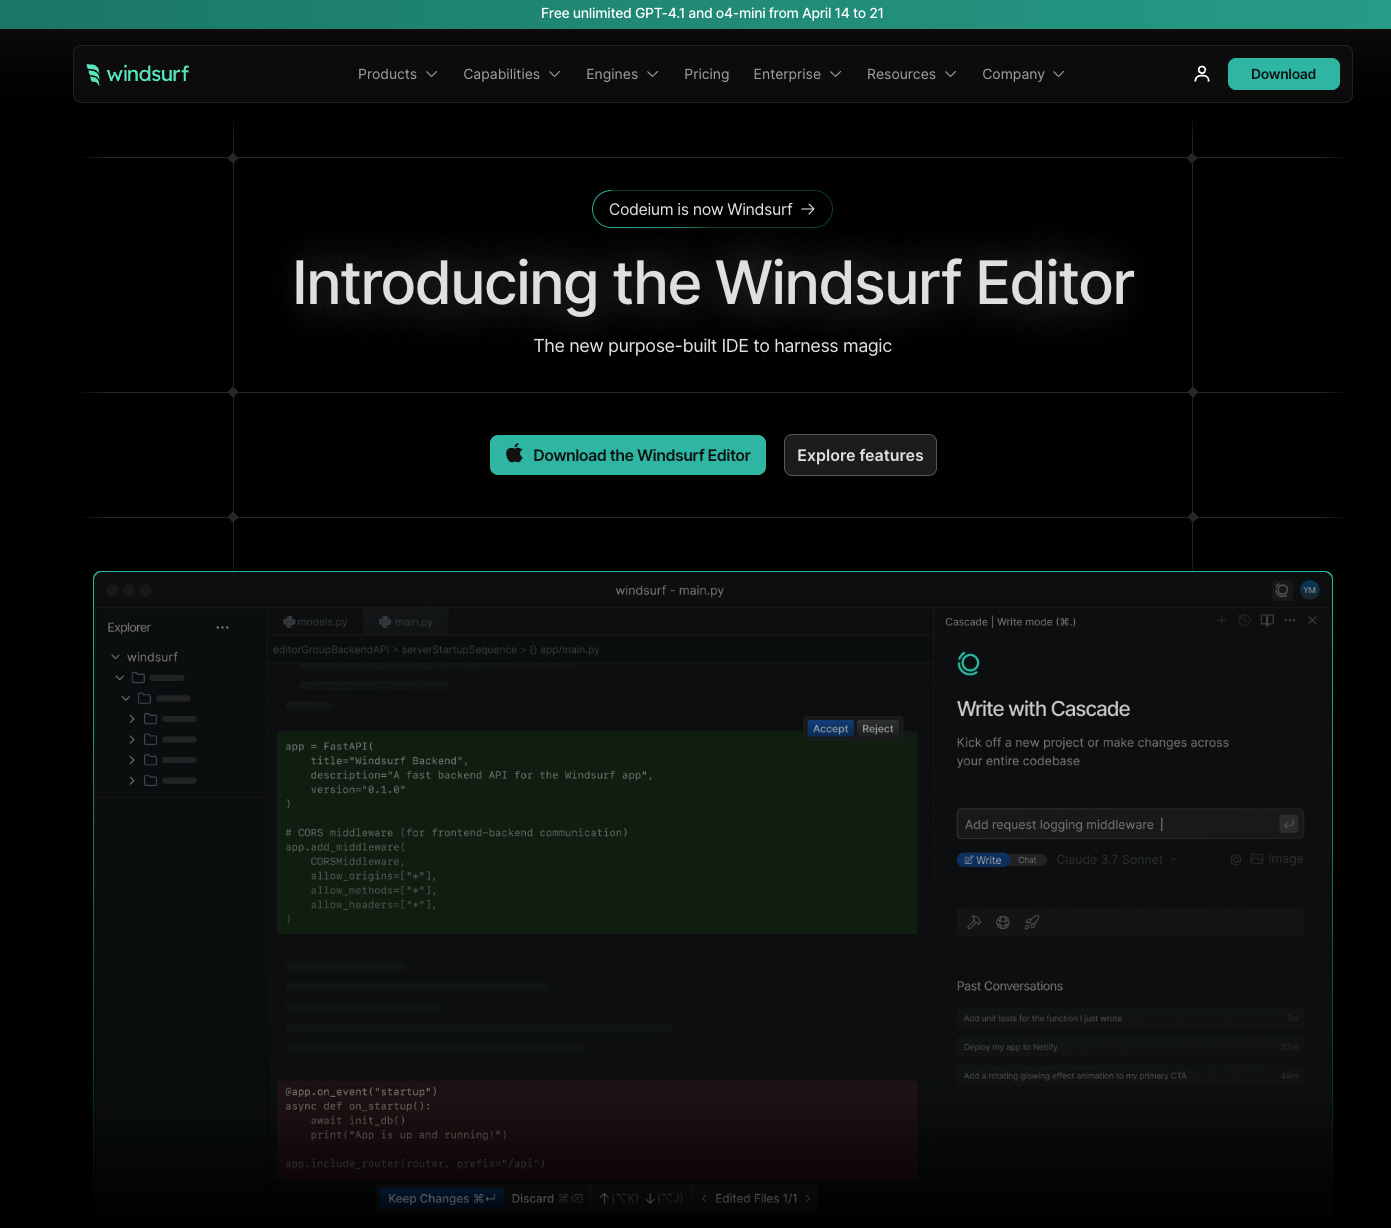Screen dimensions: 1391x1228
Task: Go to next edited file chevron
Action: [x=808, y=1198]
